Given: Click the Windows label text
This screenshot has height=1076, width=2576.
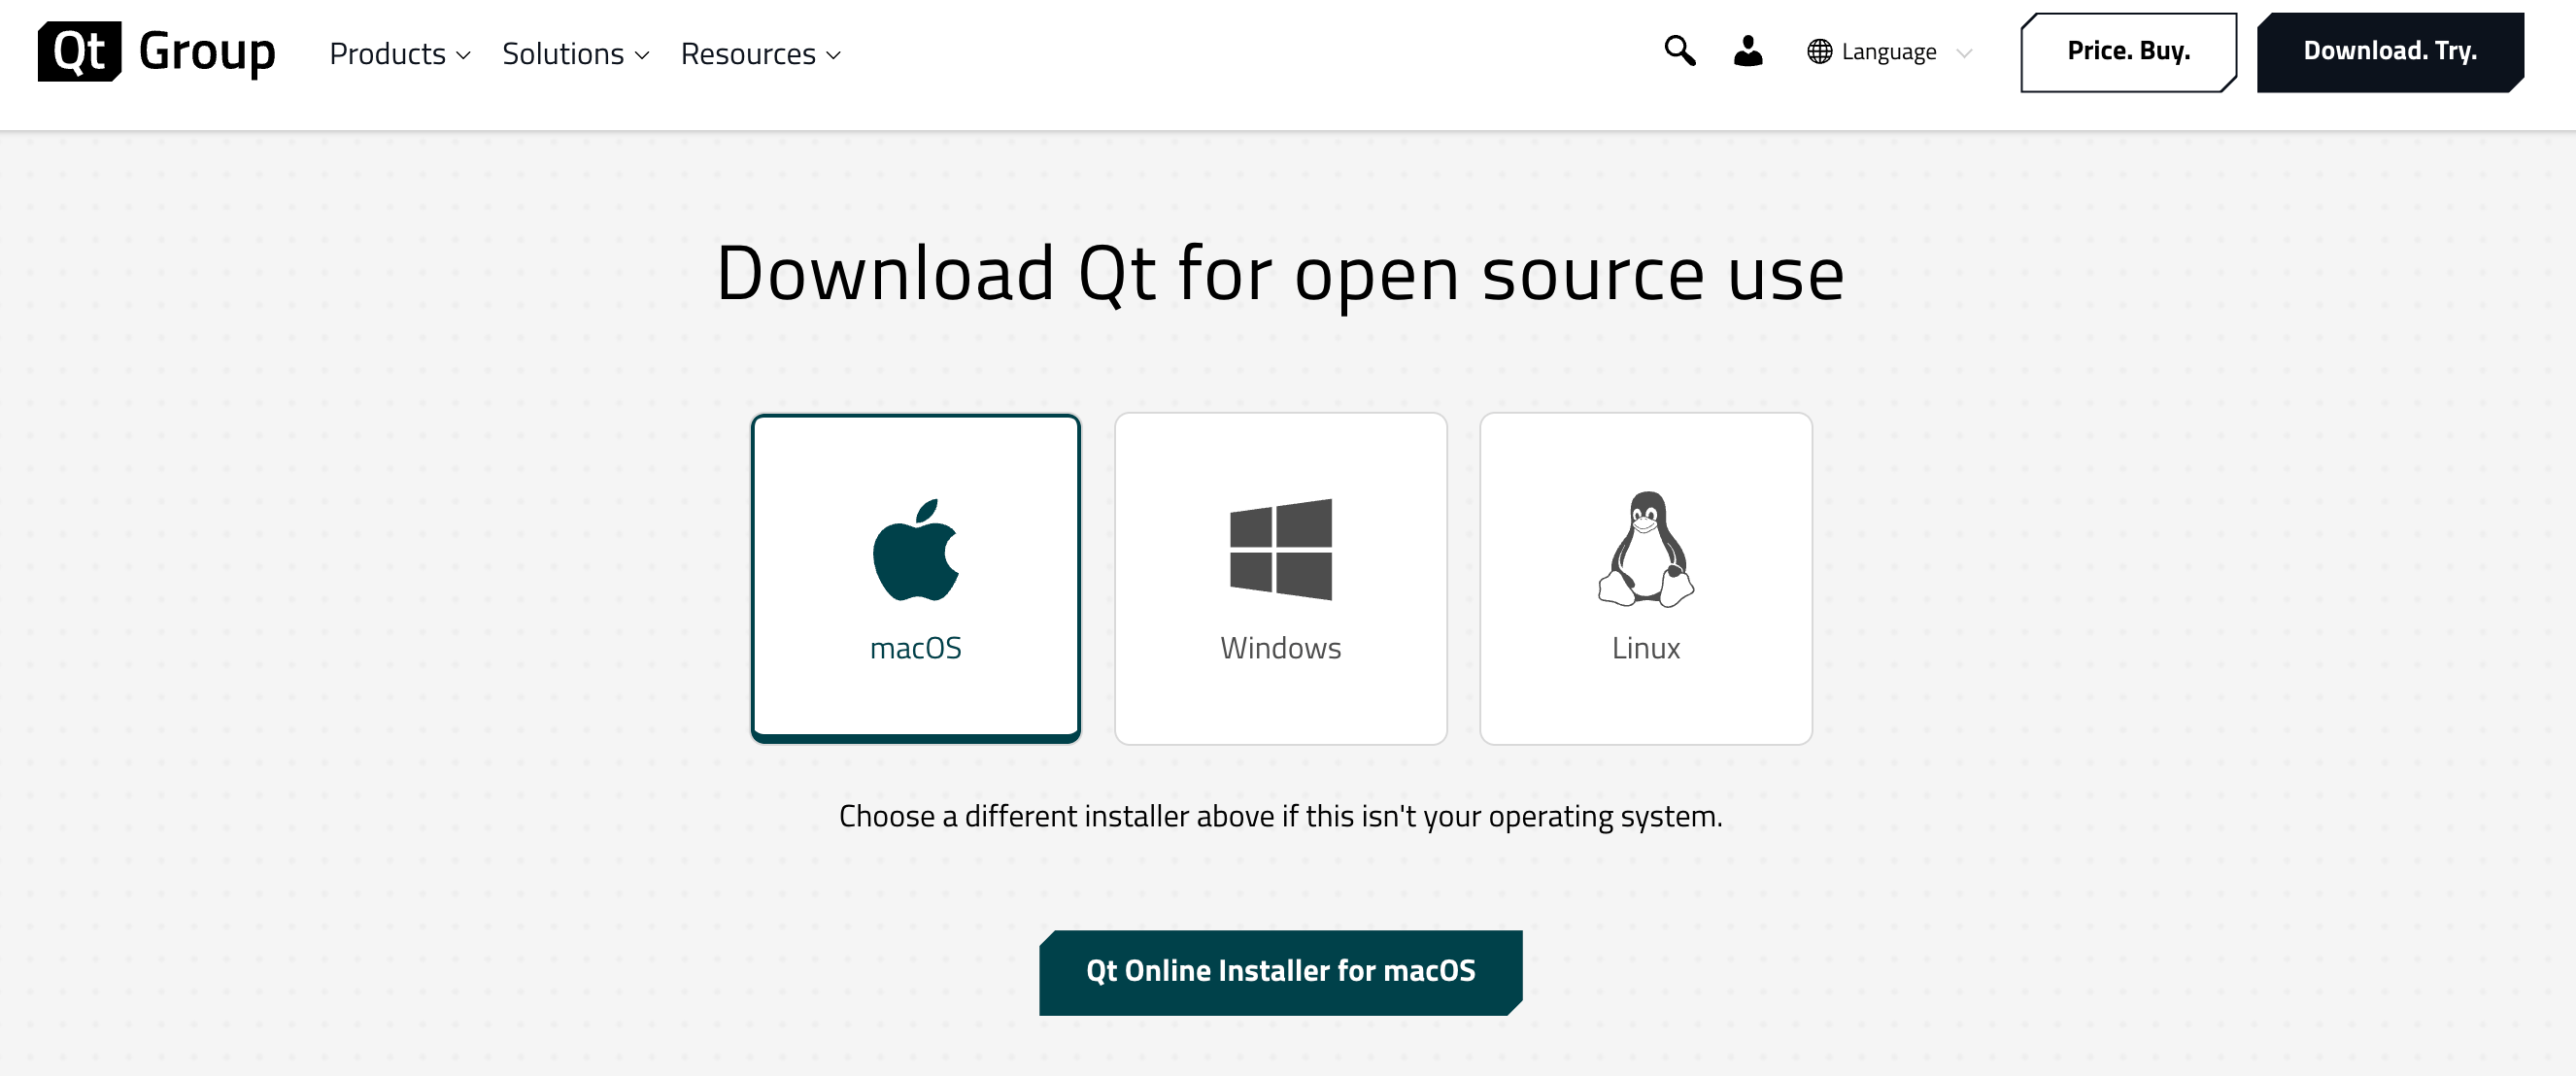Looking at the screenshot, I should click(1280, 648).
